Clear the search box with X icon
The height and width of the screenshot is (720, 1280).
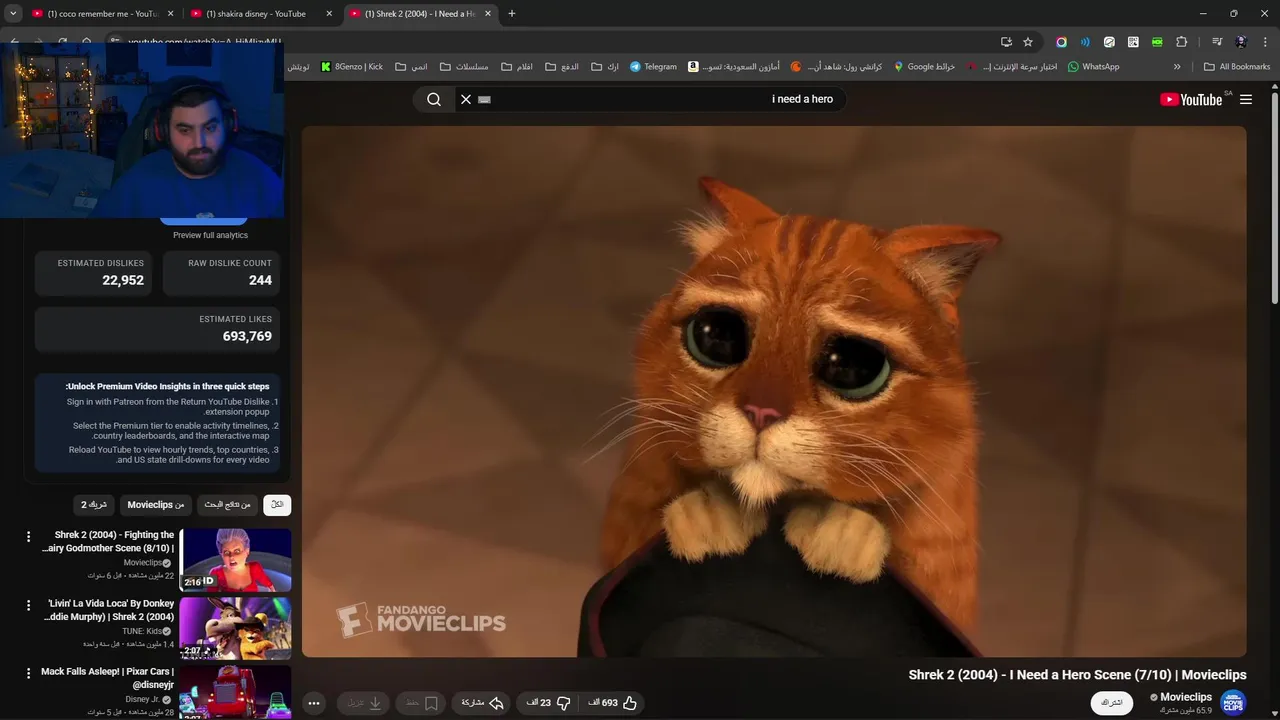pyautogui.click(x=465, y=99)
